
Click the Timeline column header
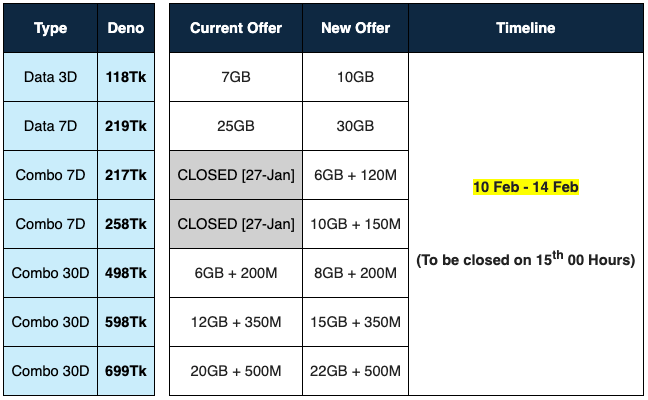point(525,28)
